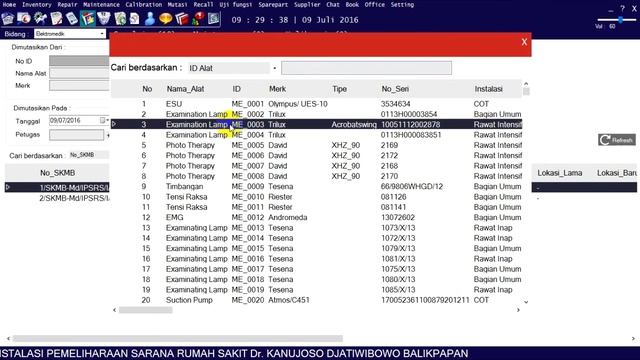Open the Home menu

coord(9,4)
